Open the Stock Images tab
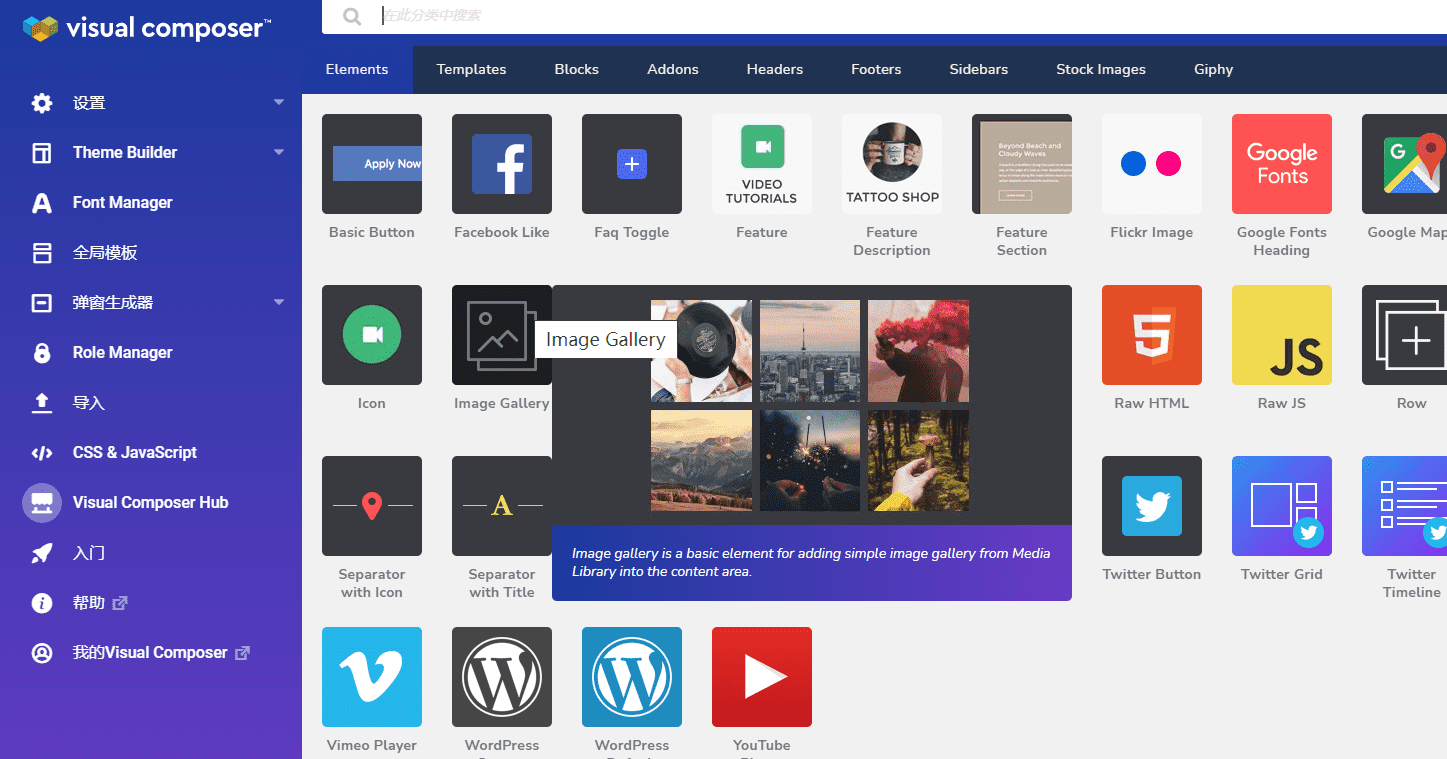The width and height of the screenshot is (1447, 759). coord(1101,70)
